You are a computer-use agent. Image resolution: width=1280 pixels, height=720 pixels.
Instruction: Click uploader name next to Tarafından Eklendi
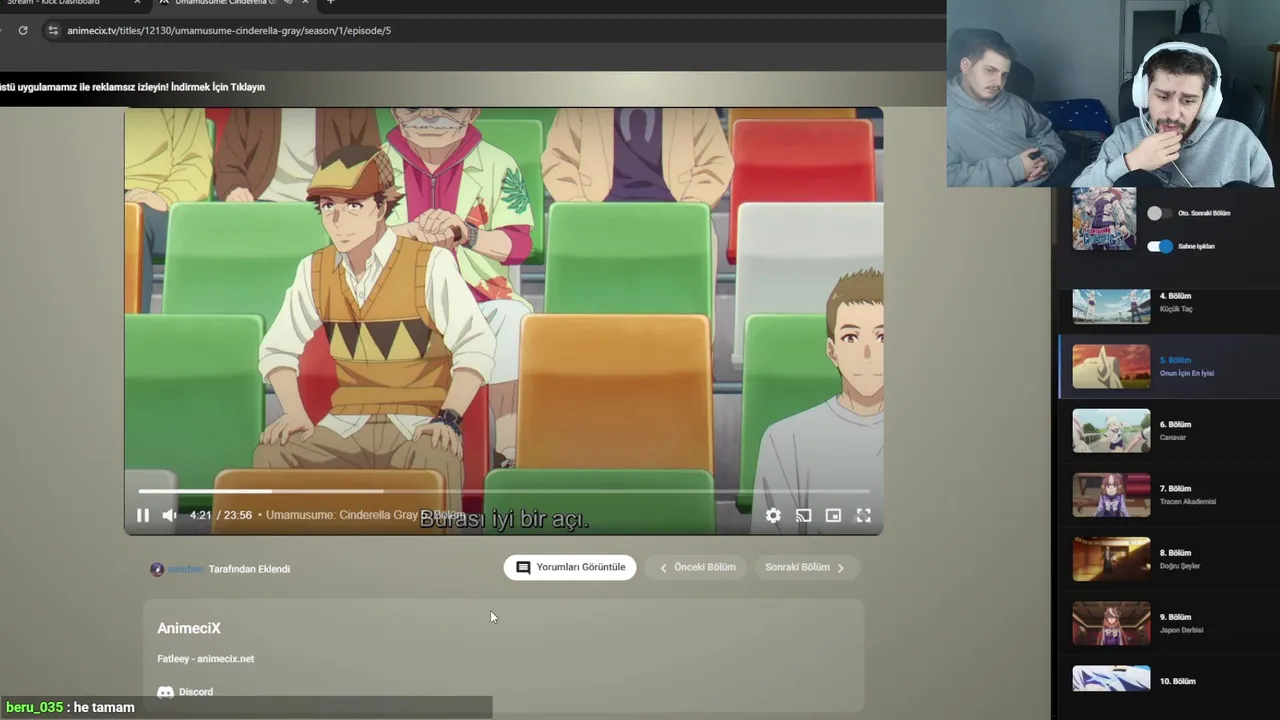(186, 569)
